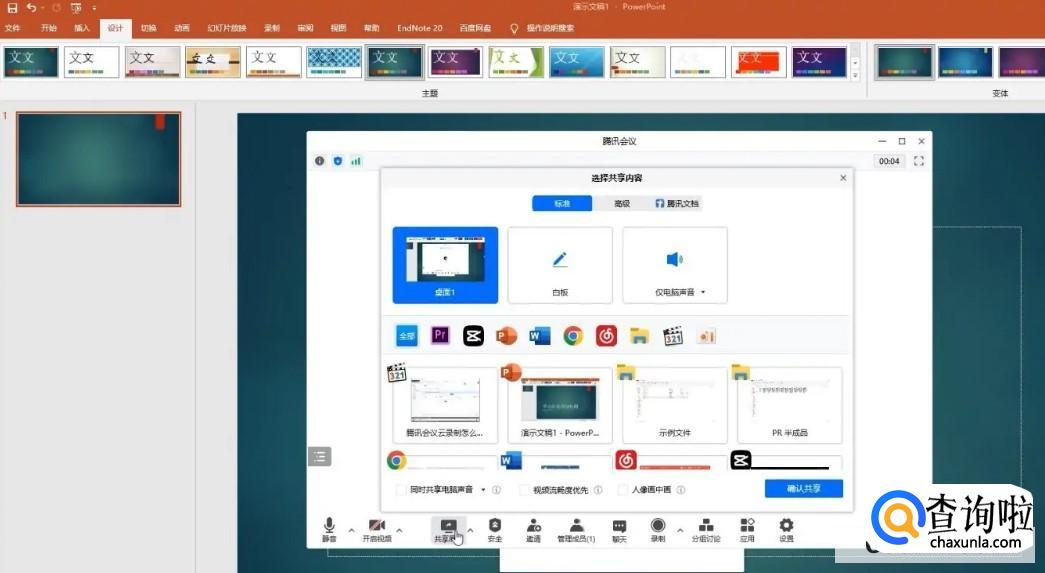The width and height of the screenshot is (1045, 573).
Task: Open the 文件 menu in PowerPoint
Action: tap(12, 28)
